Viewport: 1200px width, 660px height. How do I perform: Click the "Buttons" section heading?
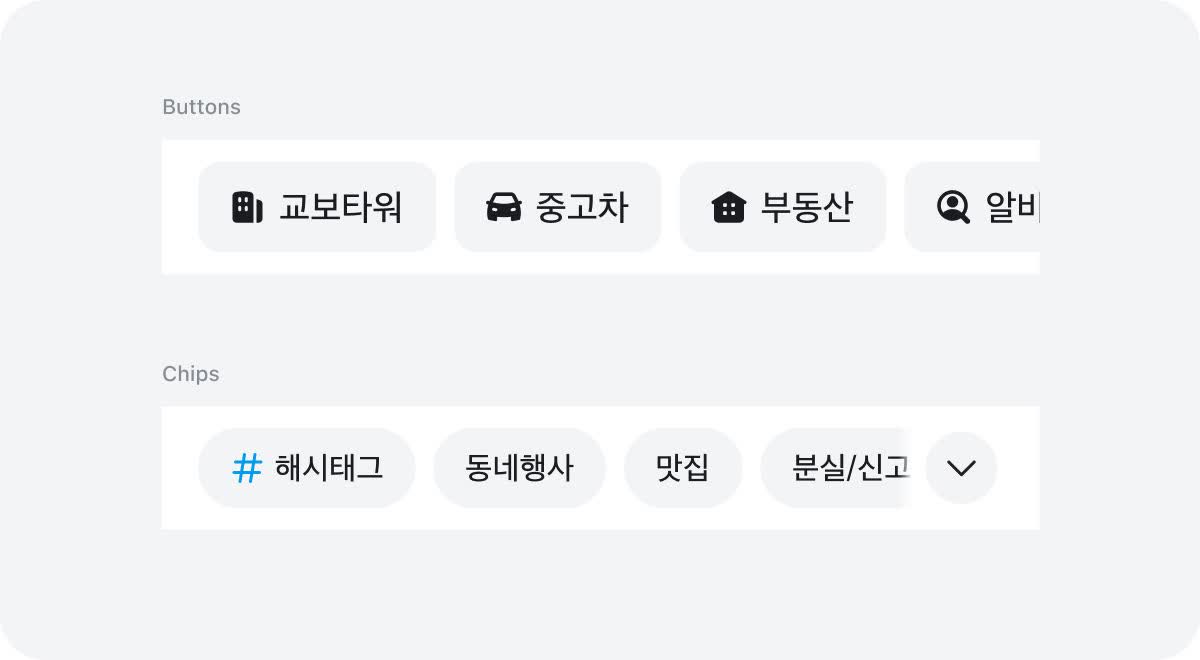(x=201, y=107)
